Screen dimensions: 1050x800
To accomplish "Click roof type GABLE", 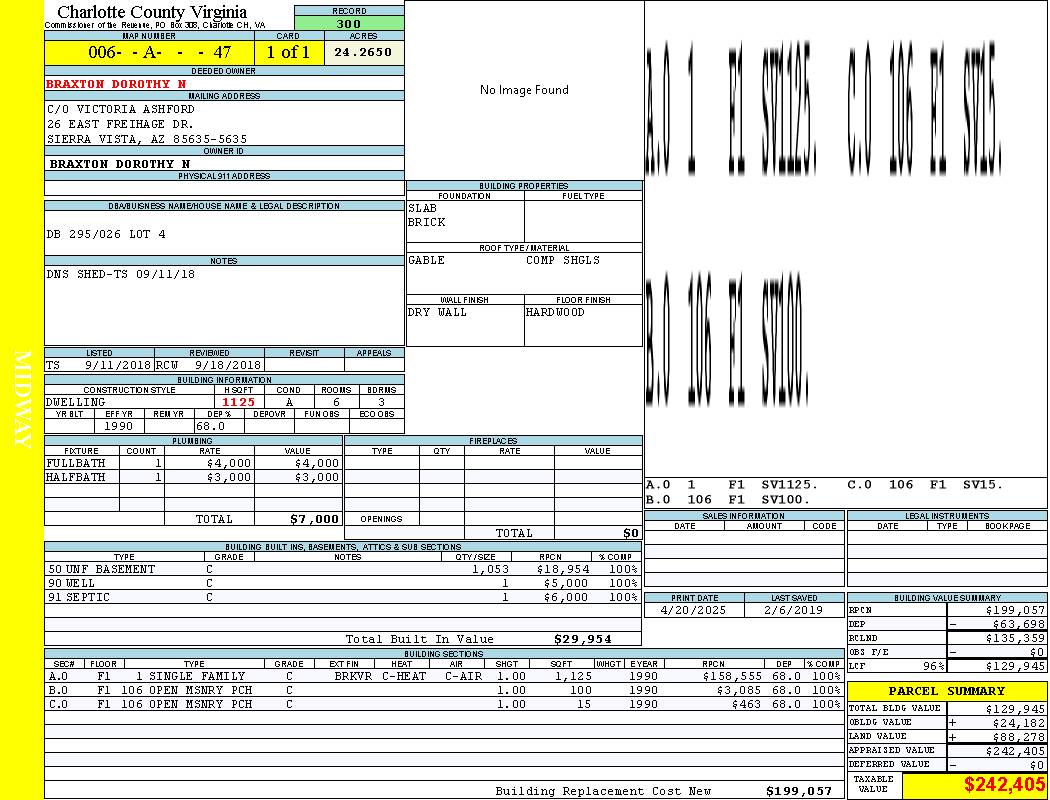I will point(427,260).
